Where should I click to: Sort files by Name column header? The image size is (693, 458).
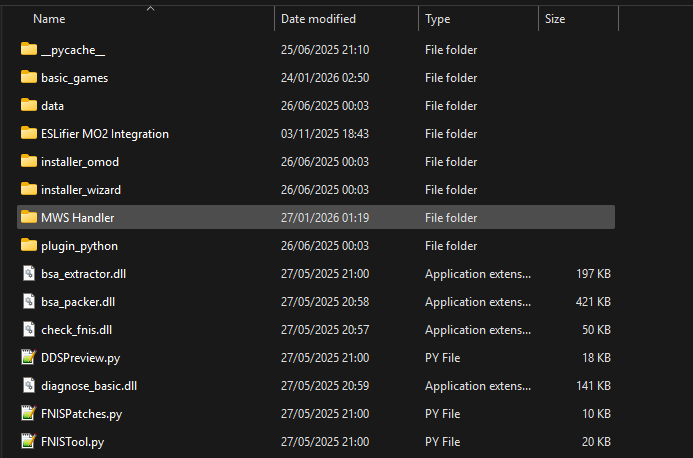(x=49, y=19)
